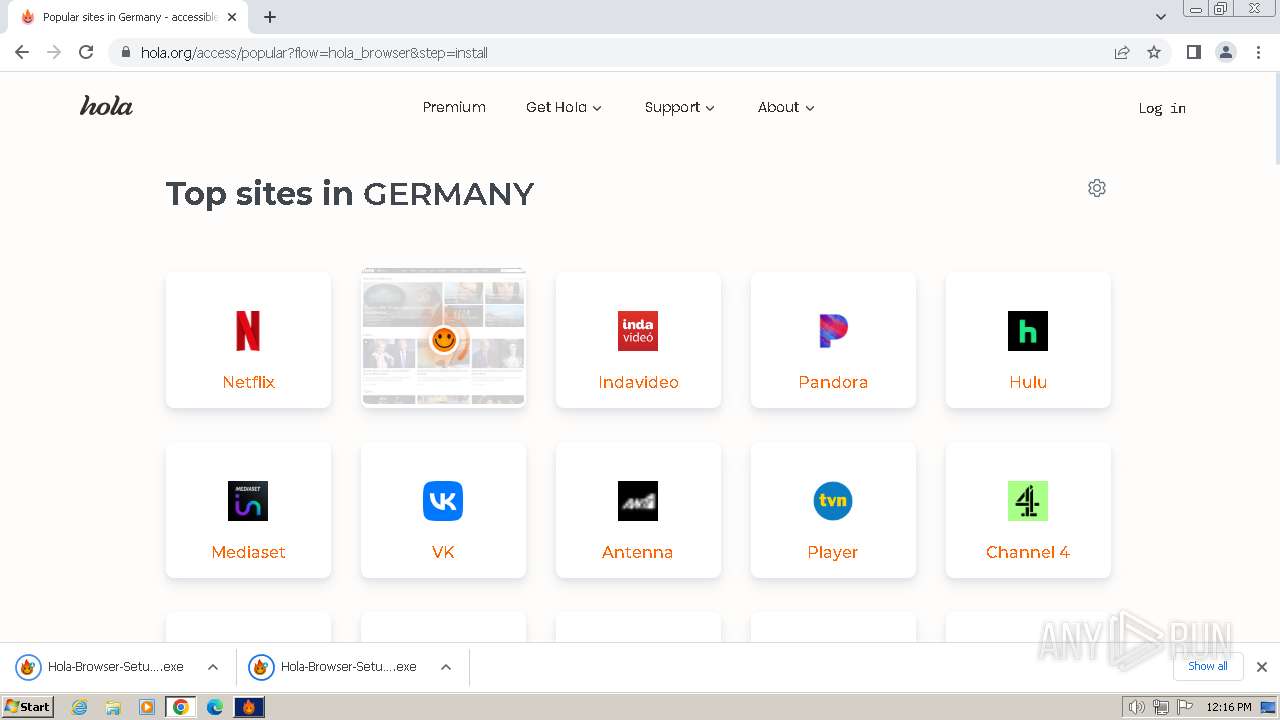Viewport: 1280px width, 720px height.
Task: Share this page from the address bar
Action: click(1122, 52)
